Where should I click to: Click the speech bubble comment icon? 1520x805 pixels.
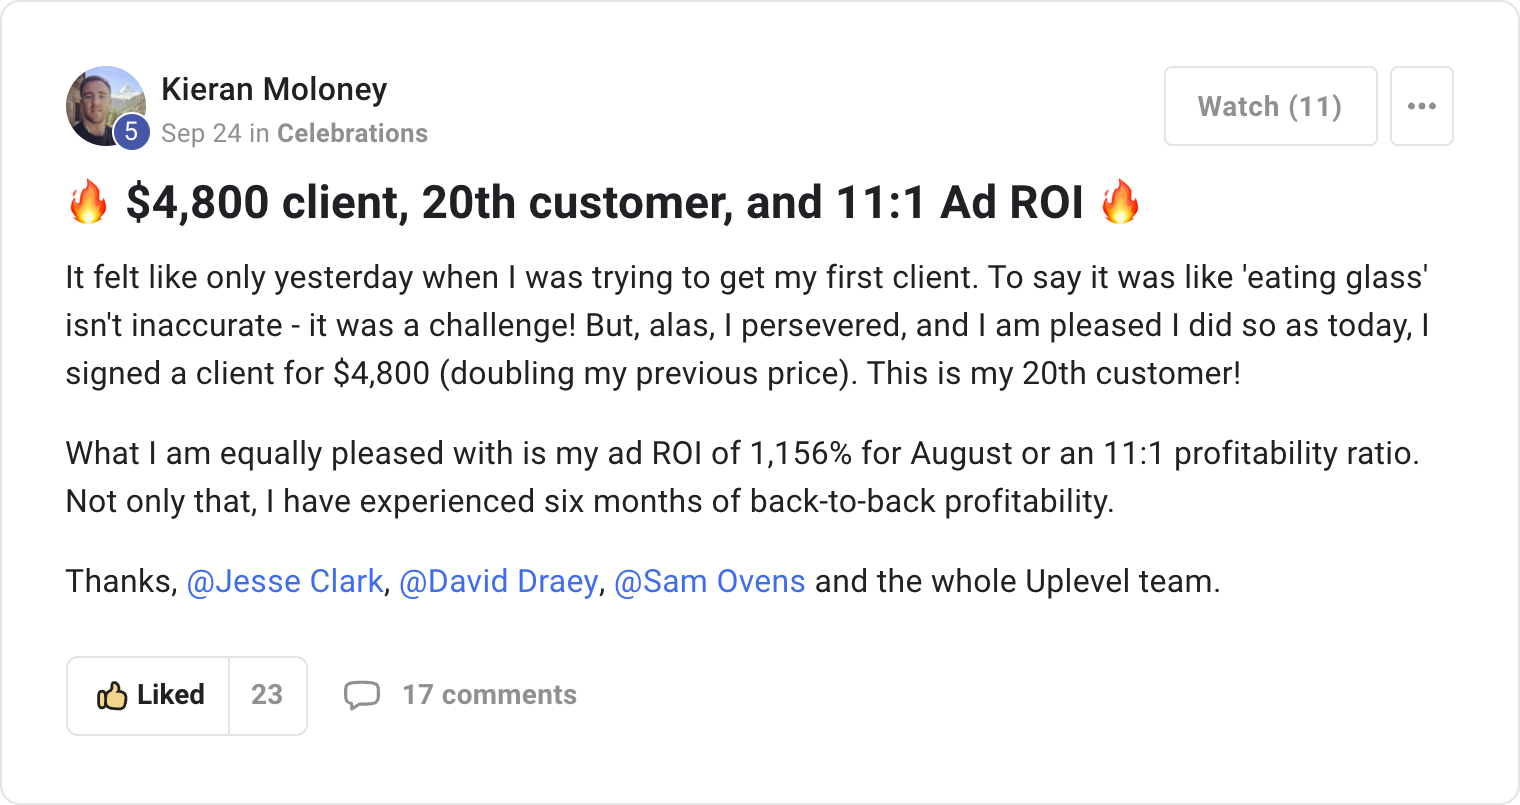coord(361,695)
